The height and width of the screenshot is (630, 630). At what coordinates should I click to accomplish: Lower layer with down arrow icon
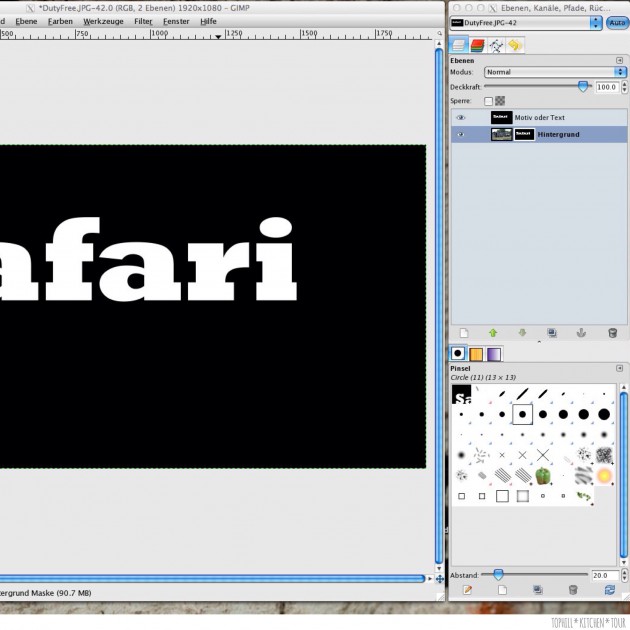[522, 333]
